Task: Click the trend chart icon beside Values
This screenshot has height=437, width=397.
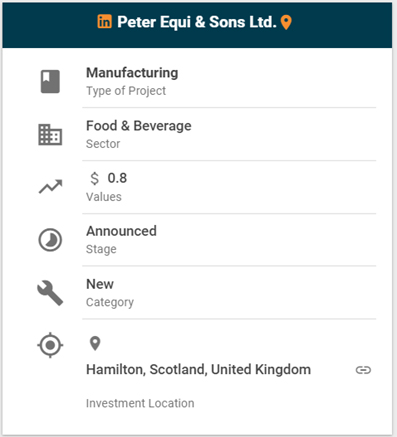Action: [x=50, y=187]
